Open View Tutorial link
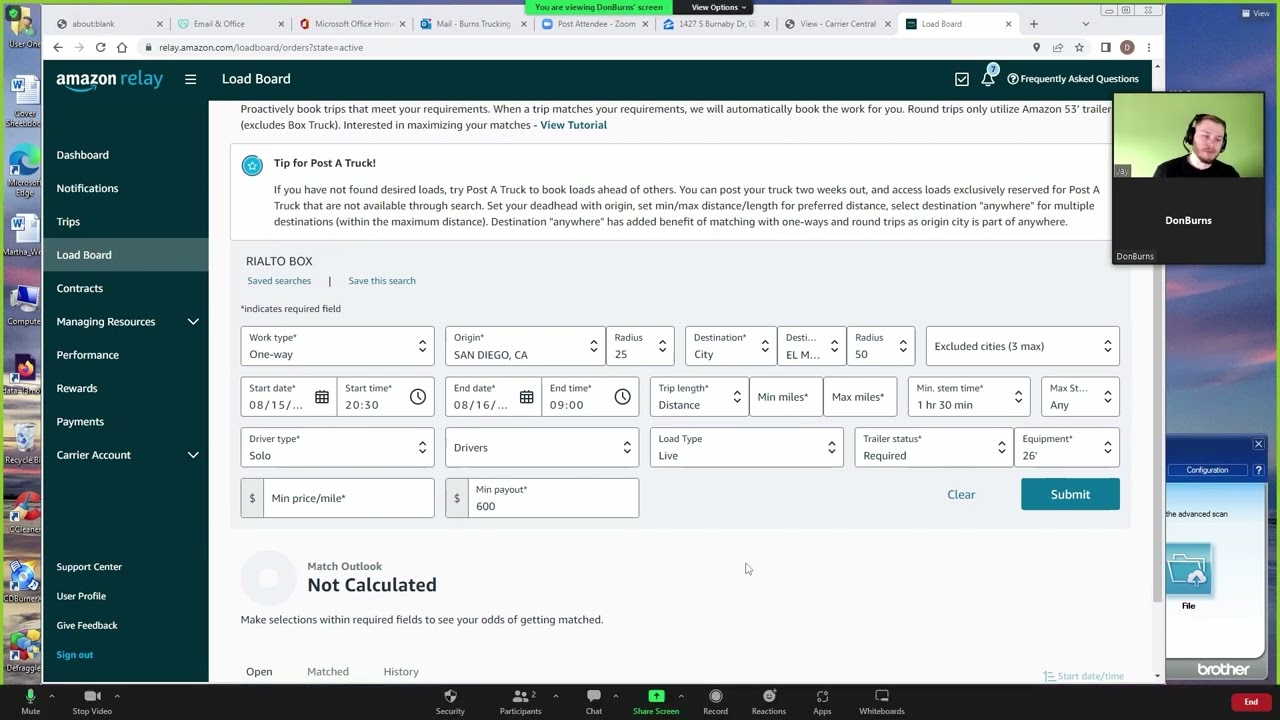1280x720 pixels. click(x=573, y=125)
